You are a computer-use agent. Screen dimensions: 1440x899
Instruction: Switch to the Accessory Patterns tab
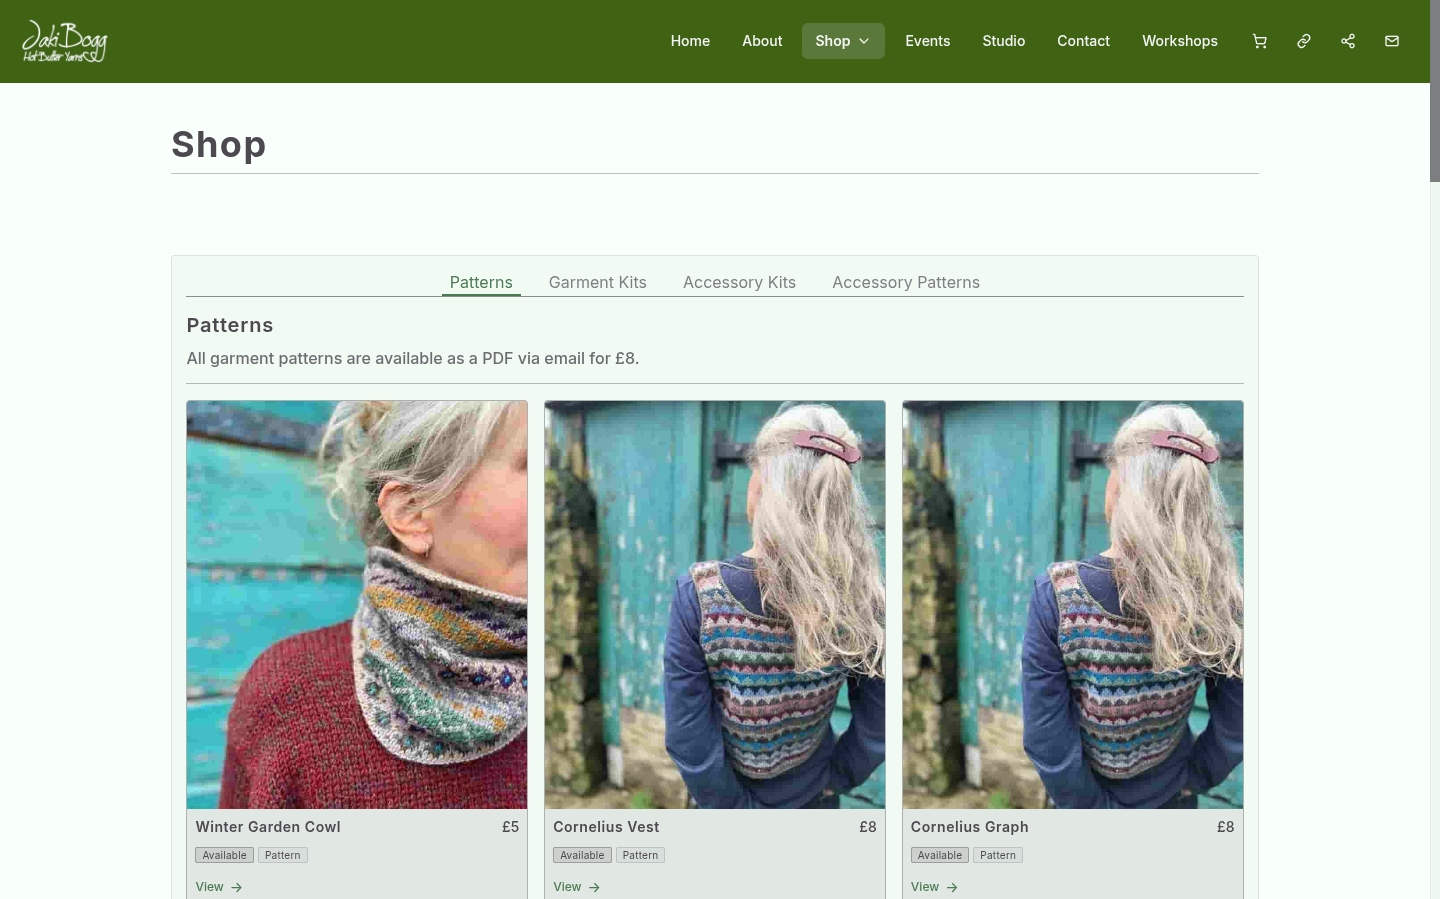point(906,282)
